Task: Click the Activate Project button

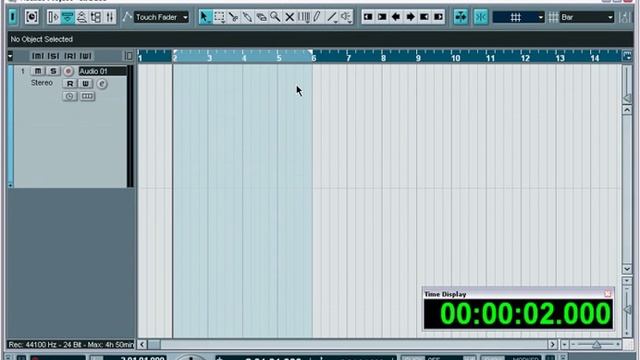Action: click(x=13, y=17)
